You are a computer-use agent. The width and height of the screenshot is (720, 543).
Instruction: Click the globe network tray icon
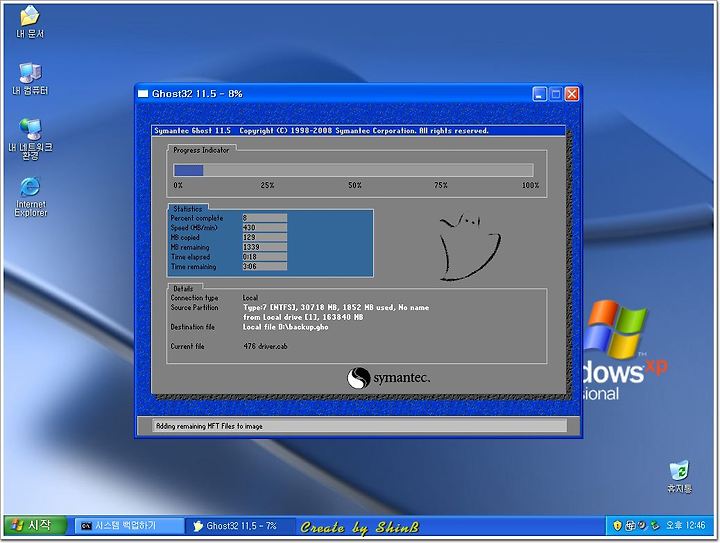pos(630,526)
